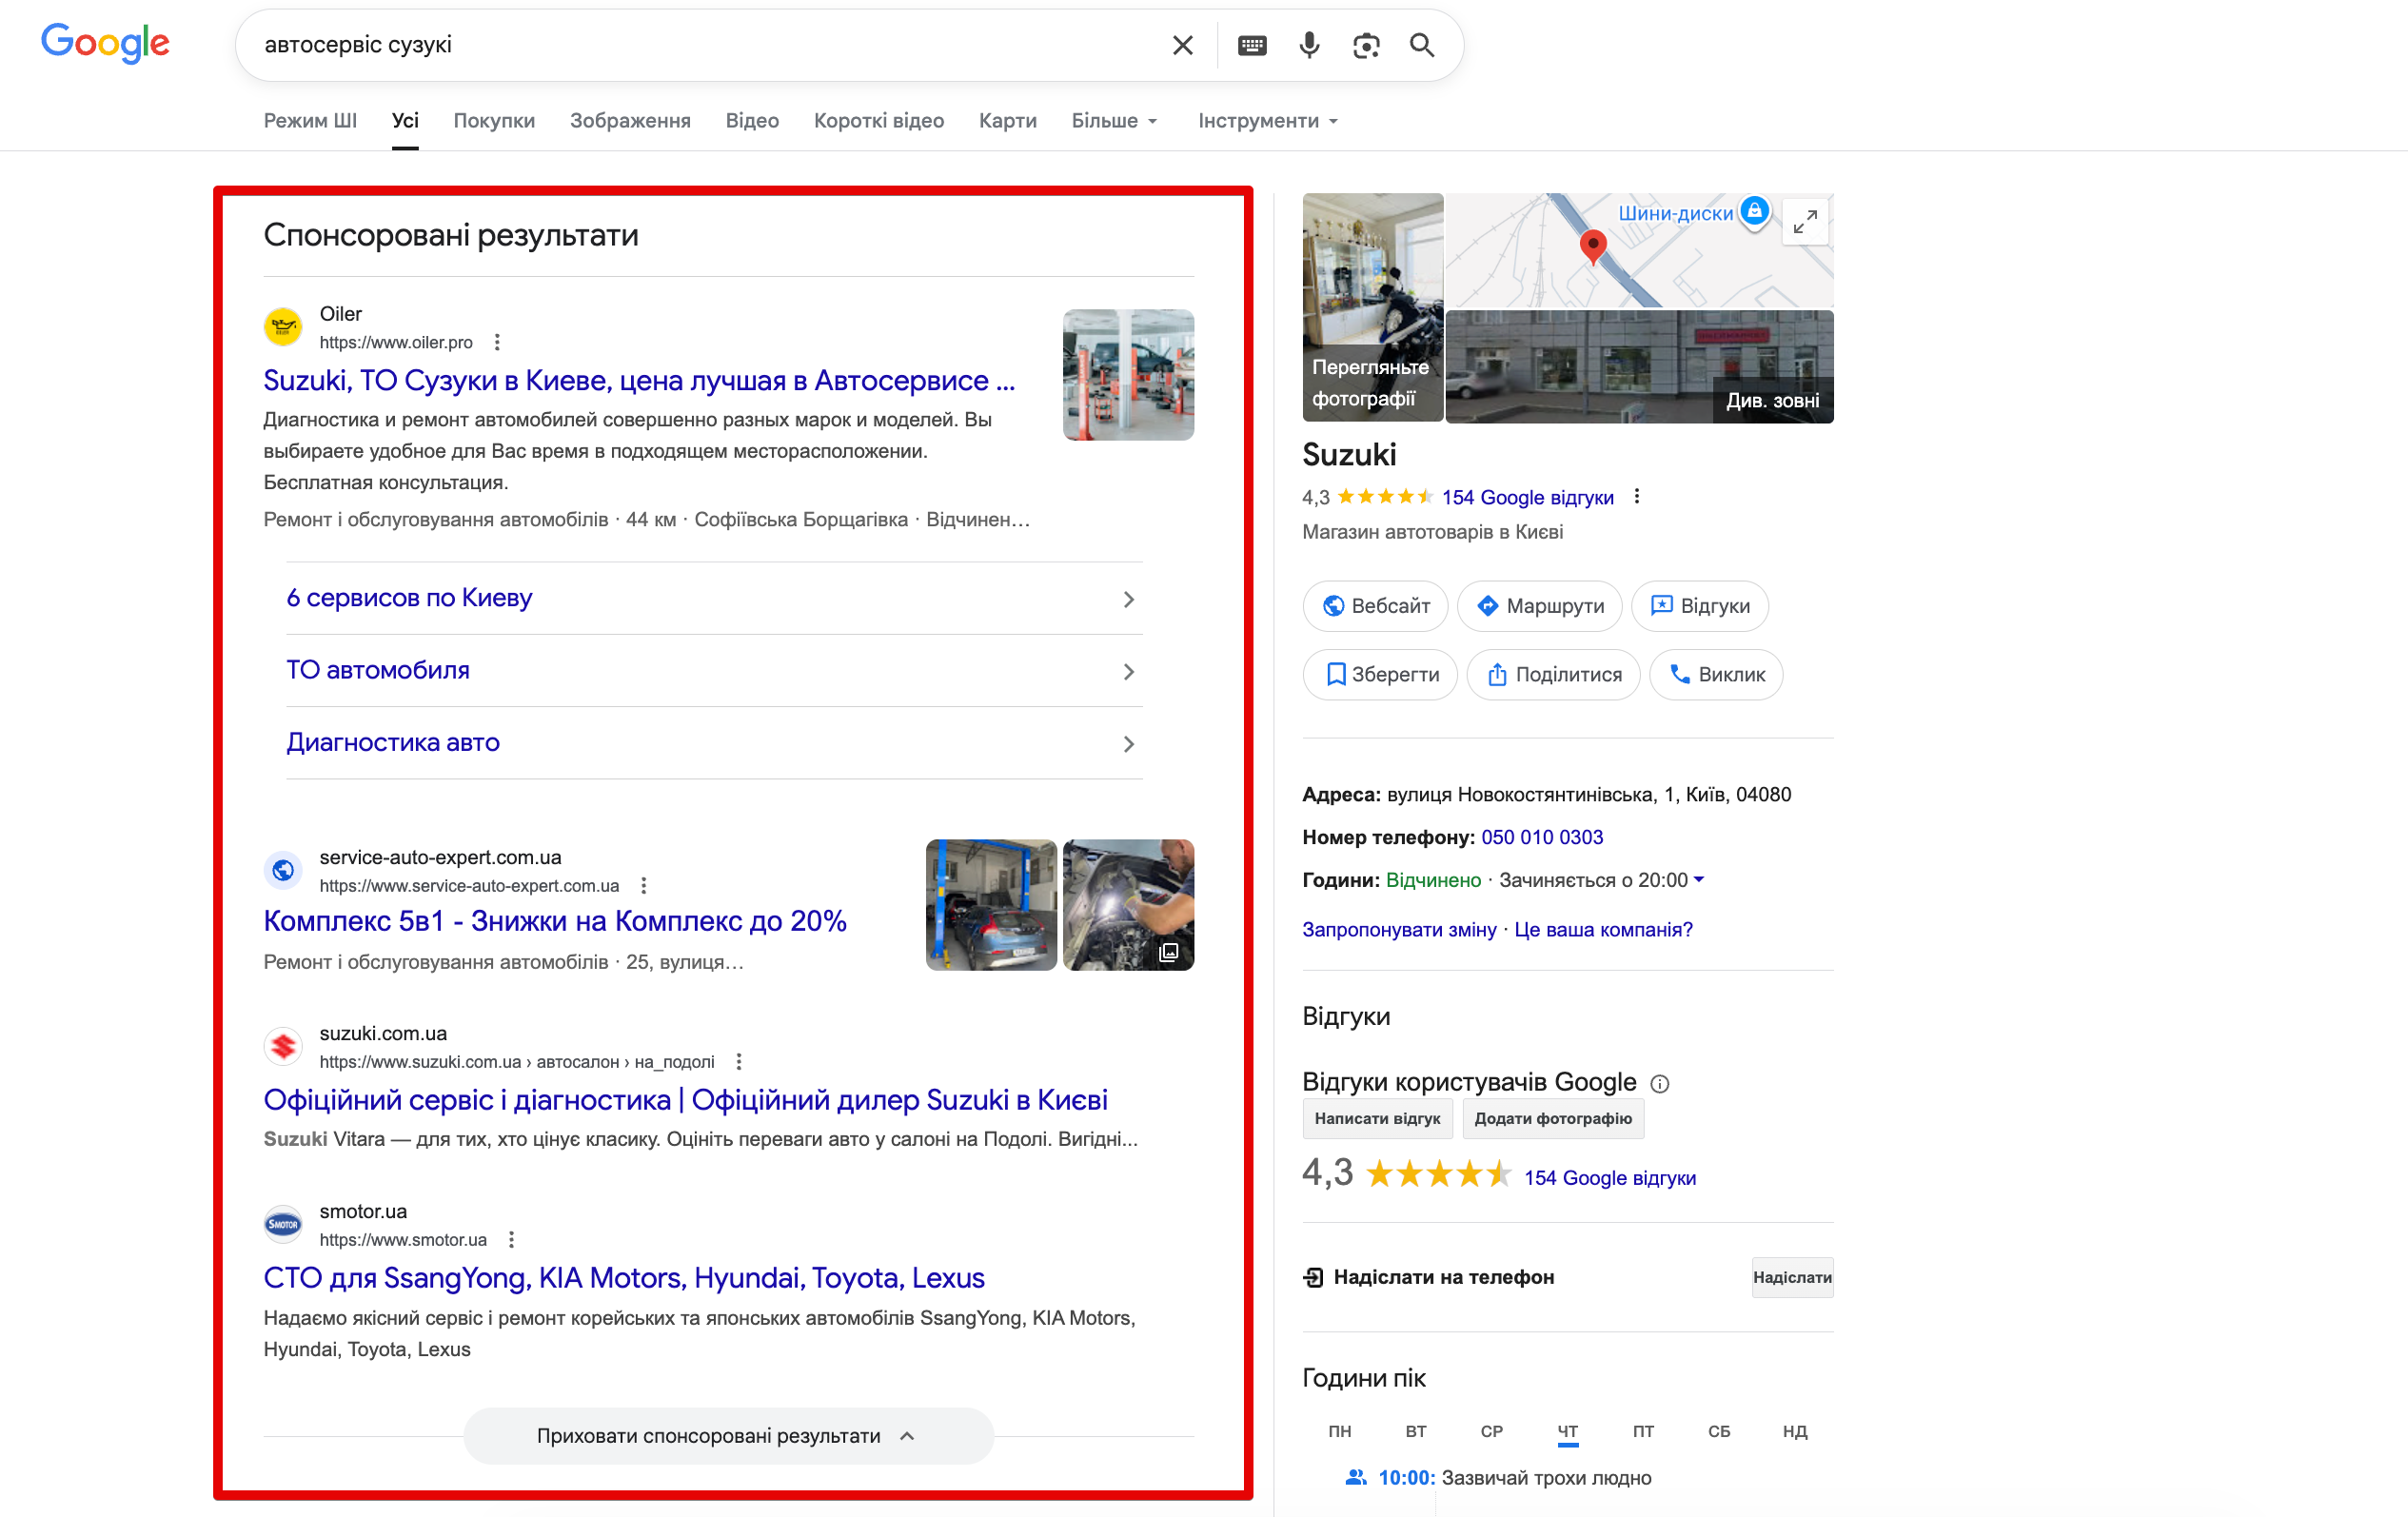Image resolution: width=2408 pixels, height=1517 pixels.
Task: Open СТО для SsangYong, KIA Motors link
Action: pyautogui.click(x=624, y=1278)
